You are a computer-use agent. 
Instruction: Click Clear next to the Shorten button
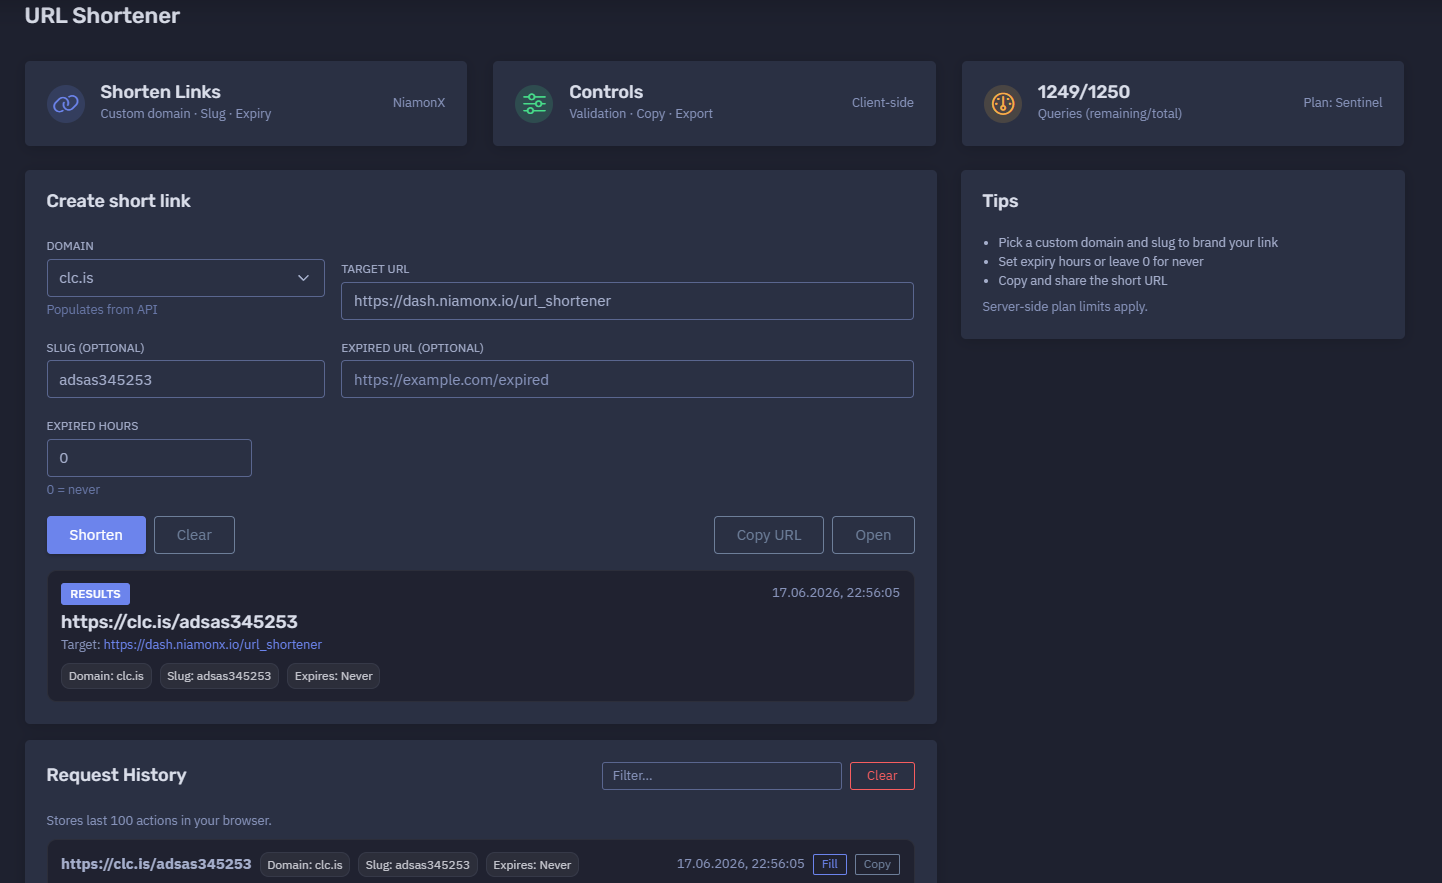[194, 535]
